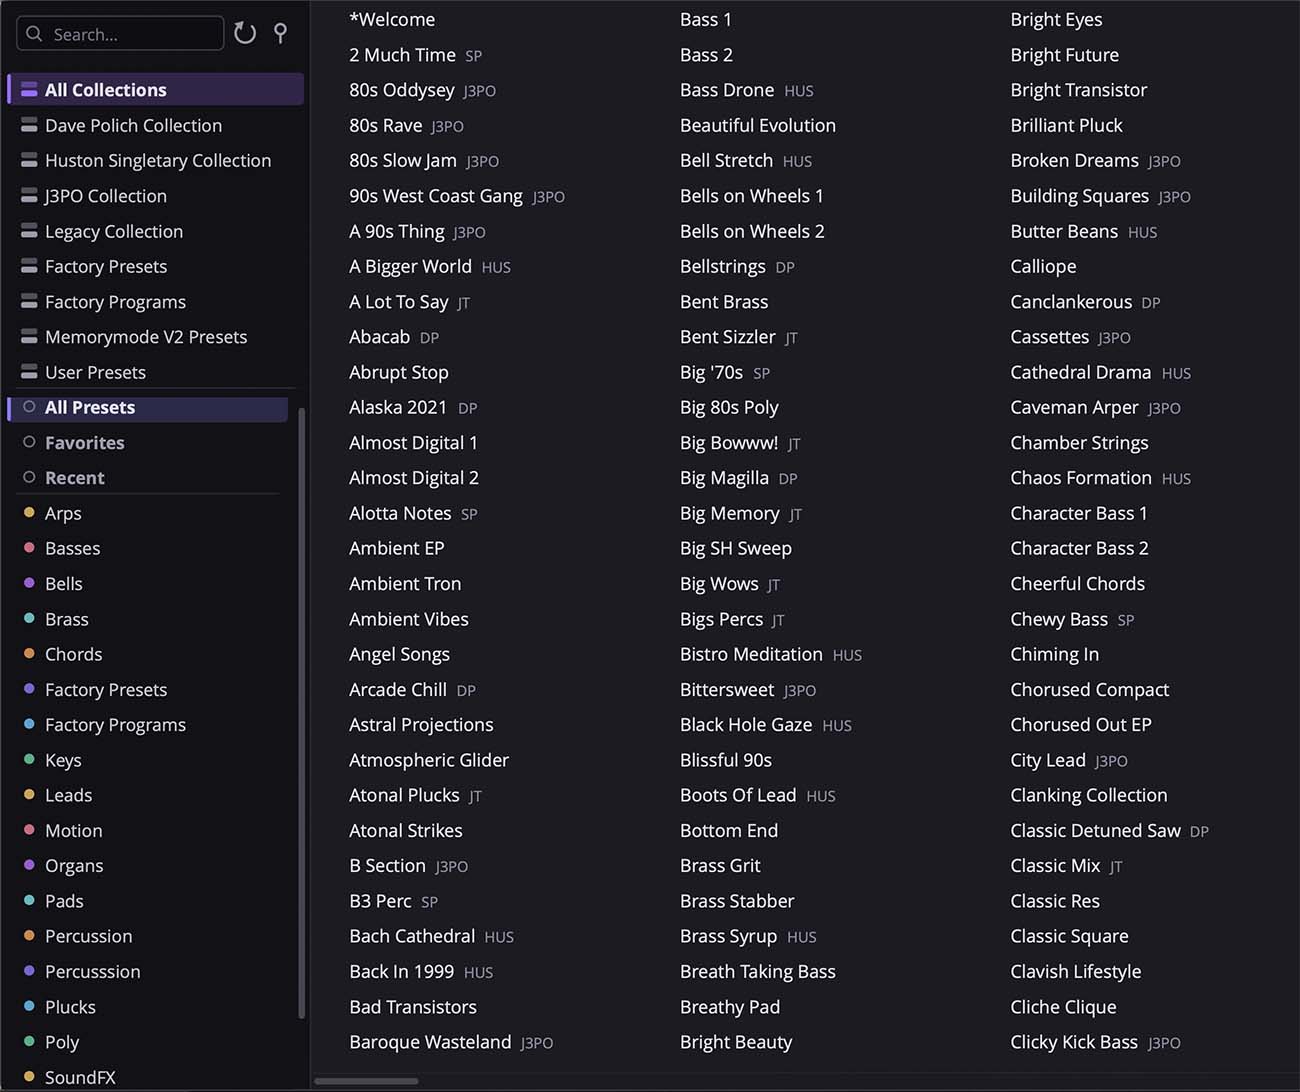The image size is (1300, 1092).
Task: Load the A Bigger World preset
Action: [410, 266]
